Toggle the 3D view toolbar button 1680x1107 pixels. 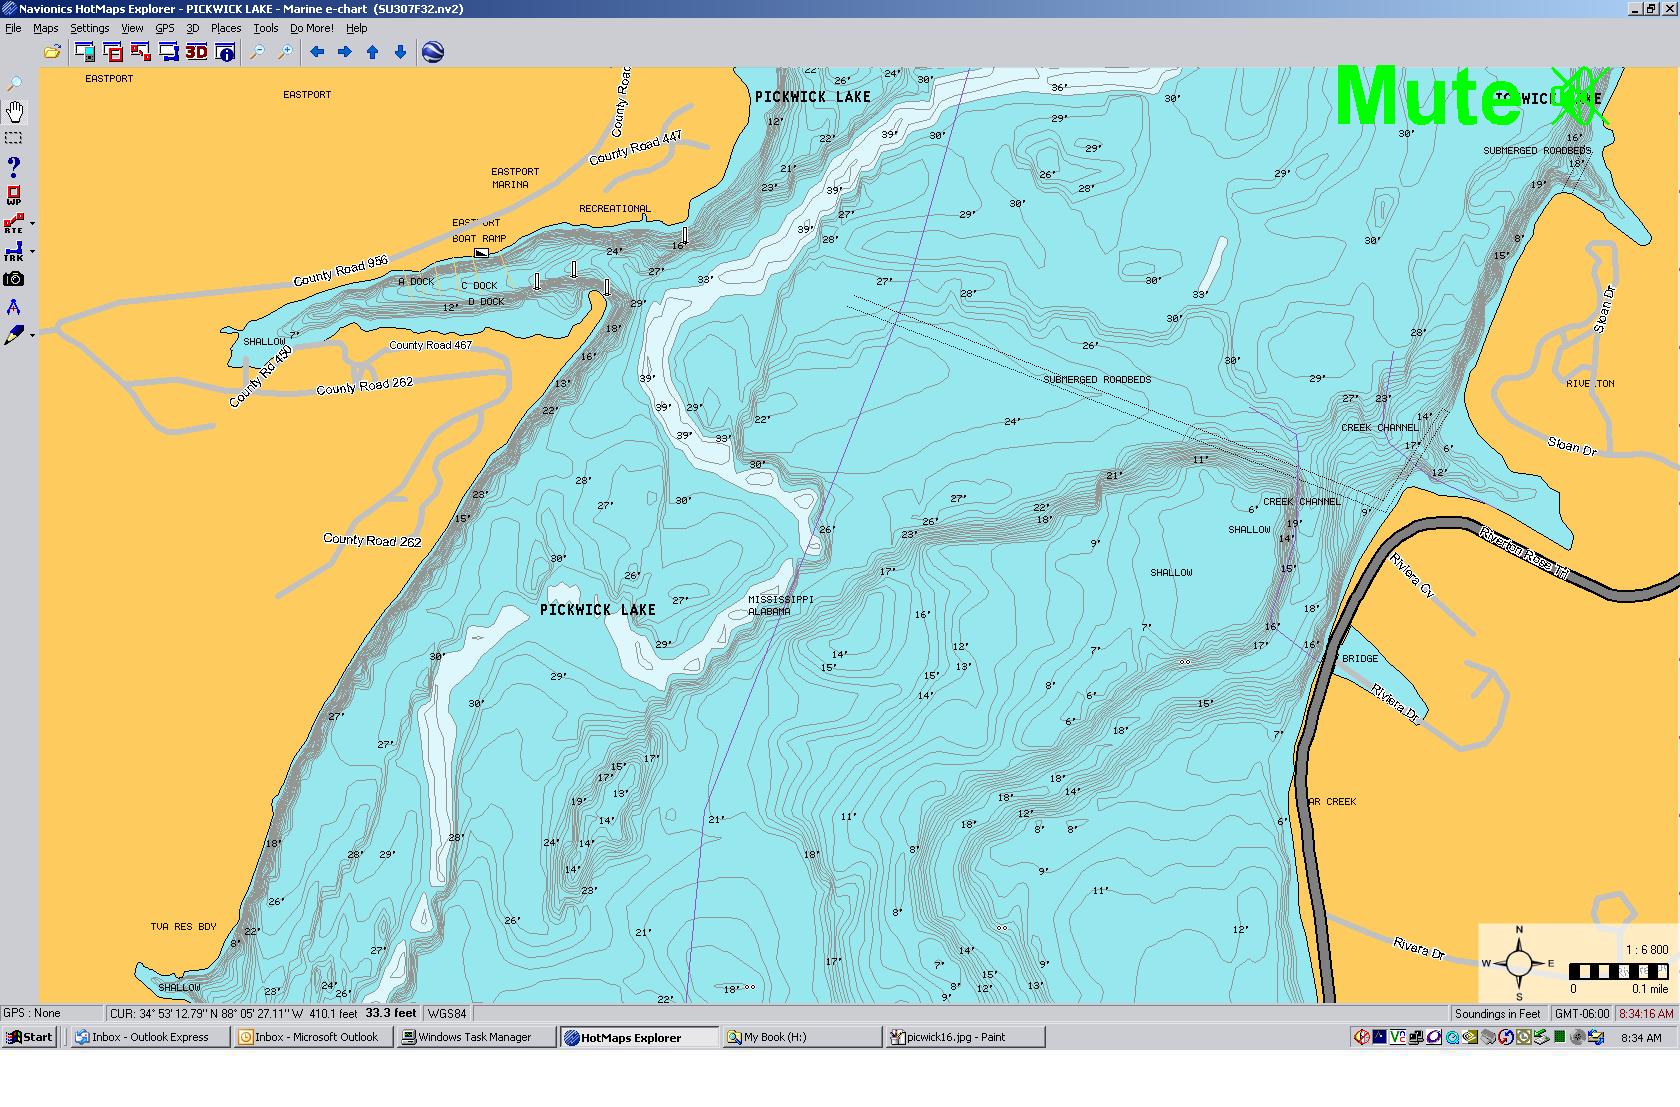pyautogui.click(x=196, y=52)
